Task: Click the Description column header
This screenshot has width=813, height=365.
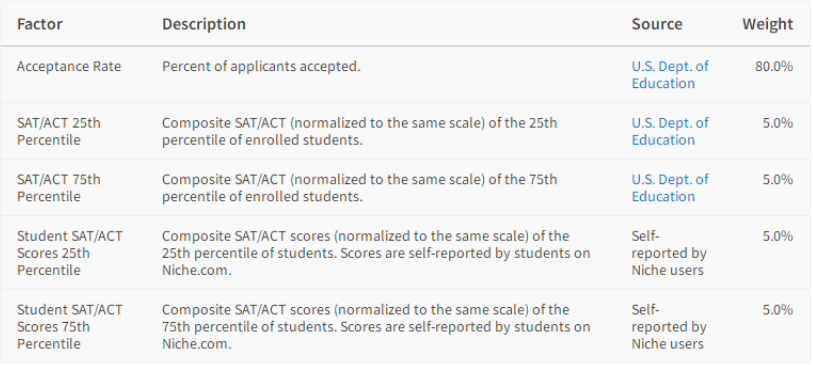Action: click(x=204, y=24)
